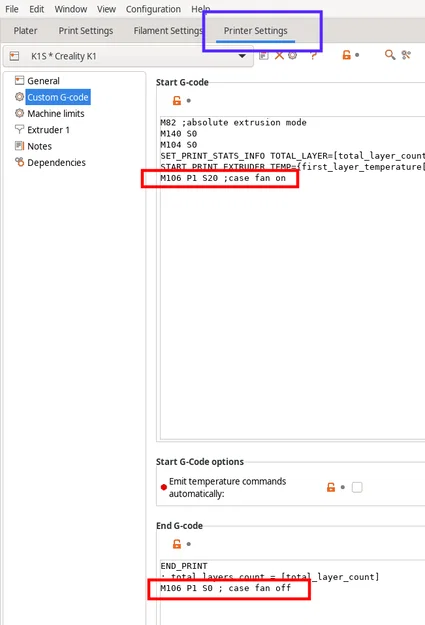This screenshot has height=625, width=425.
Task: Click the END_PRINT line in End G-code
Action: [x=184, y=566]
